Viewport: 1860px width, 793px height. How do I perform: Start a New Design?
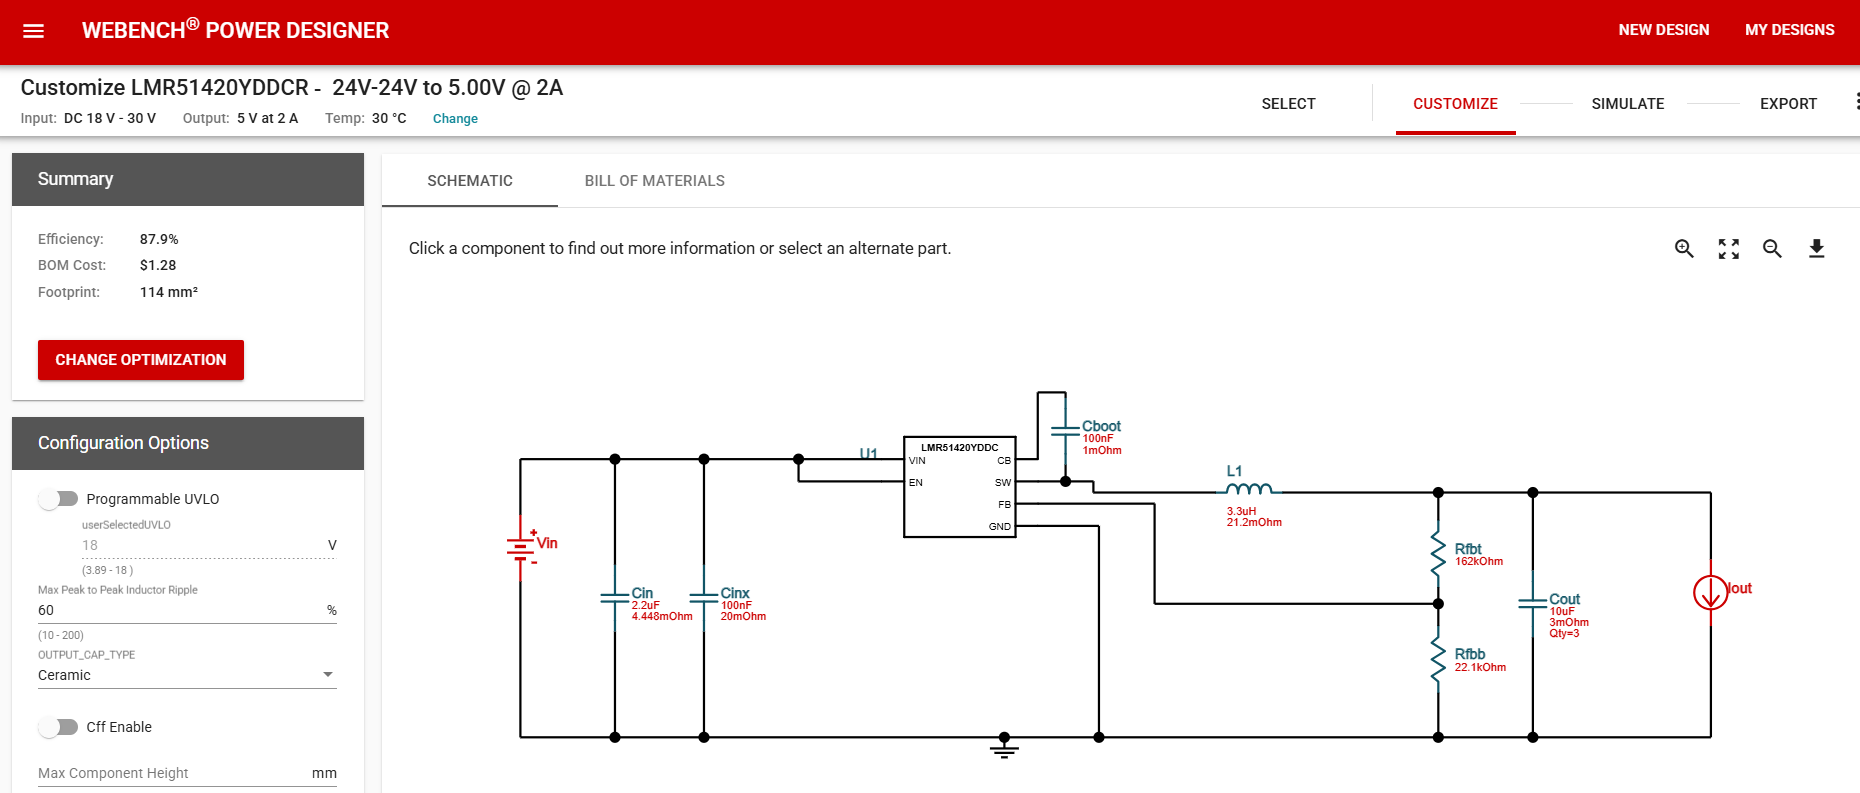pyautogui.click(x=1664, y=30)
